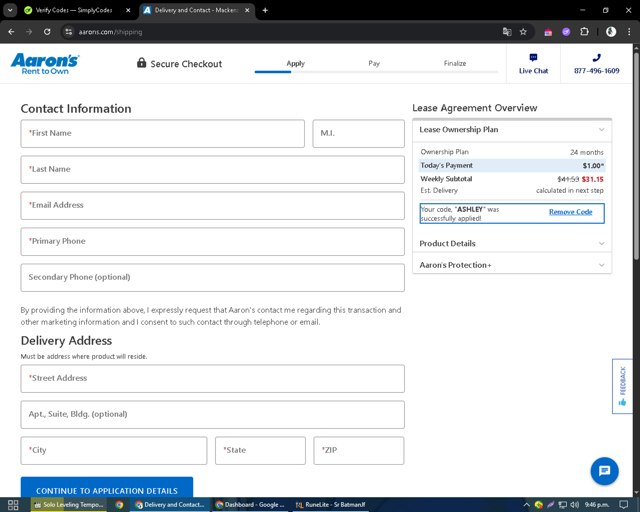Open the State field
The image size is (640, 512).
click(x=260, y=450)
